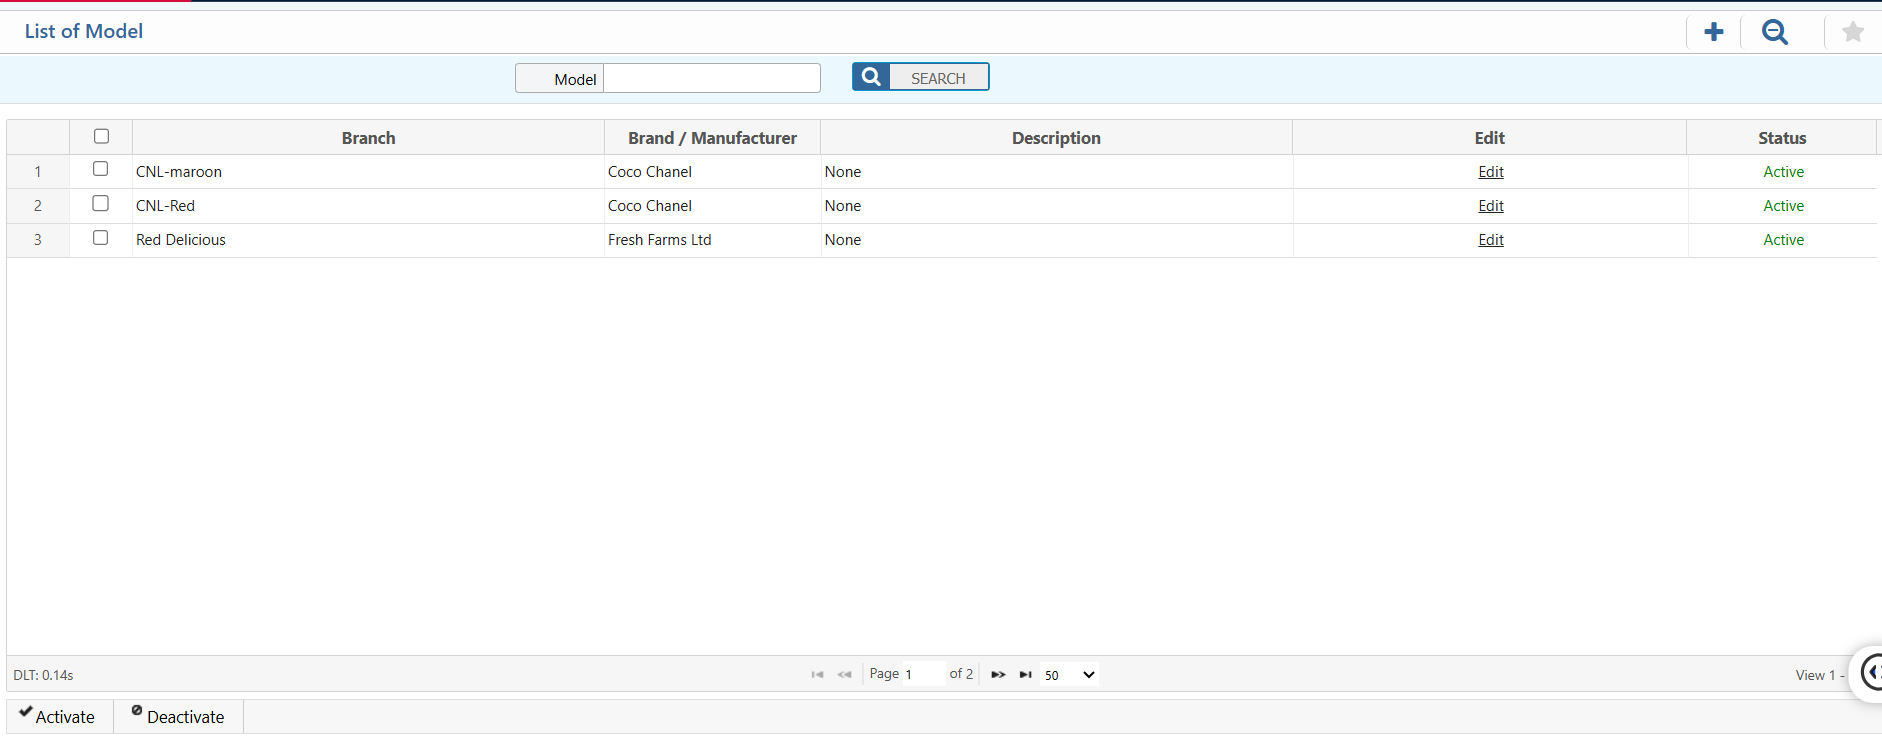Click into the Model search text field
The width and height of the screenshot is (1882, 737).
click(x=711, y=79)
